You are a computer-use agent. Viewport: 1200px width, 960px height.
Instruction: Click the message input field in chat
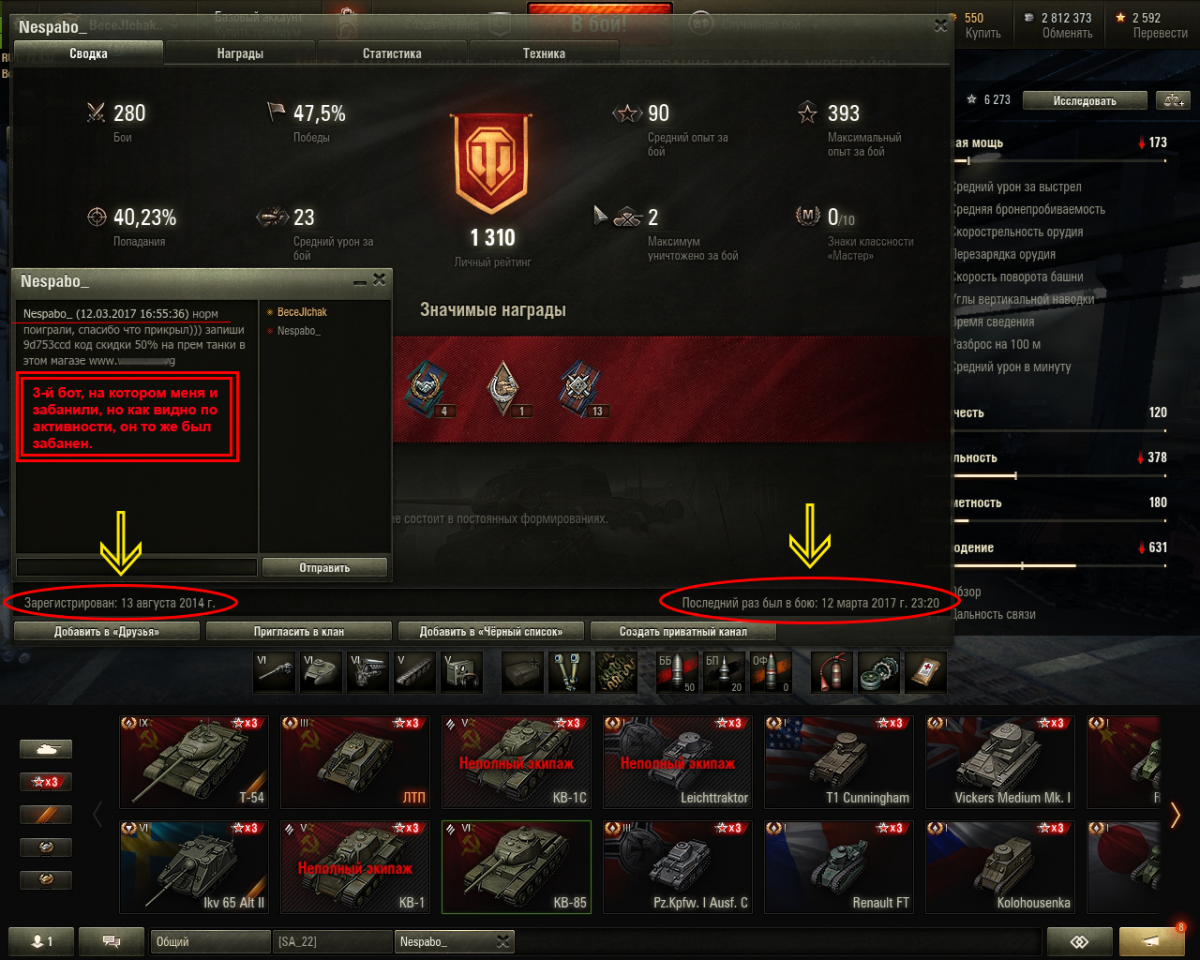(137, 567)
